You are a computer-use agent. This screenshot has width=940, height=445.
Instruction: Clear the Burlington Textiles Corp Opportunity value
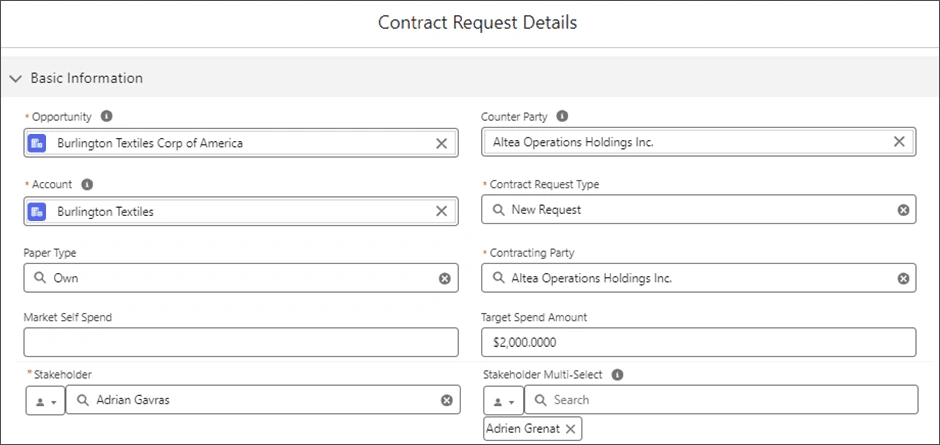click(x=441, y=143)
